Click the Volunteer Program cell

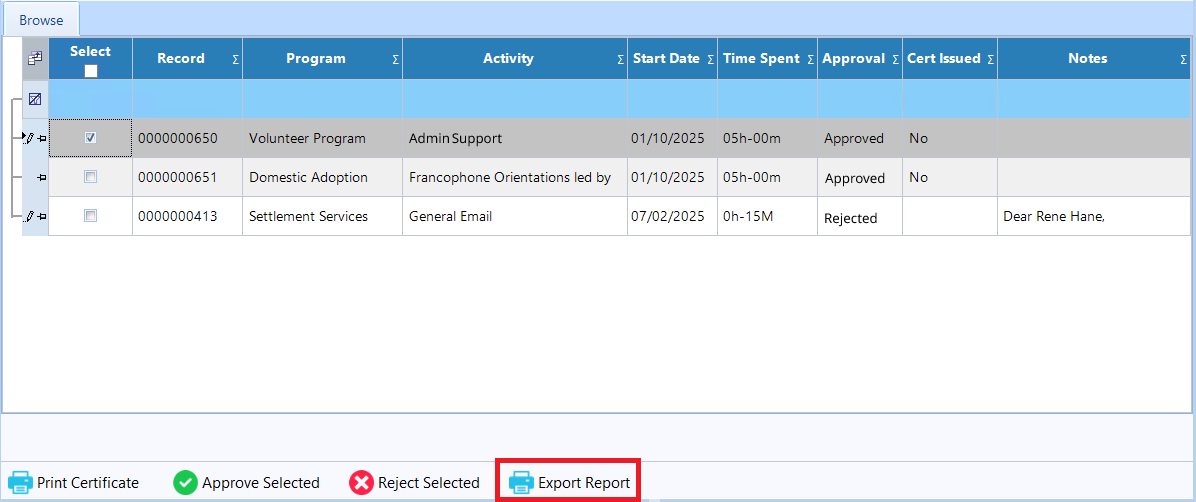[x=323, y=139]
